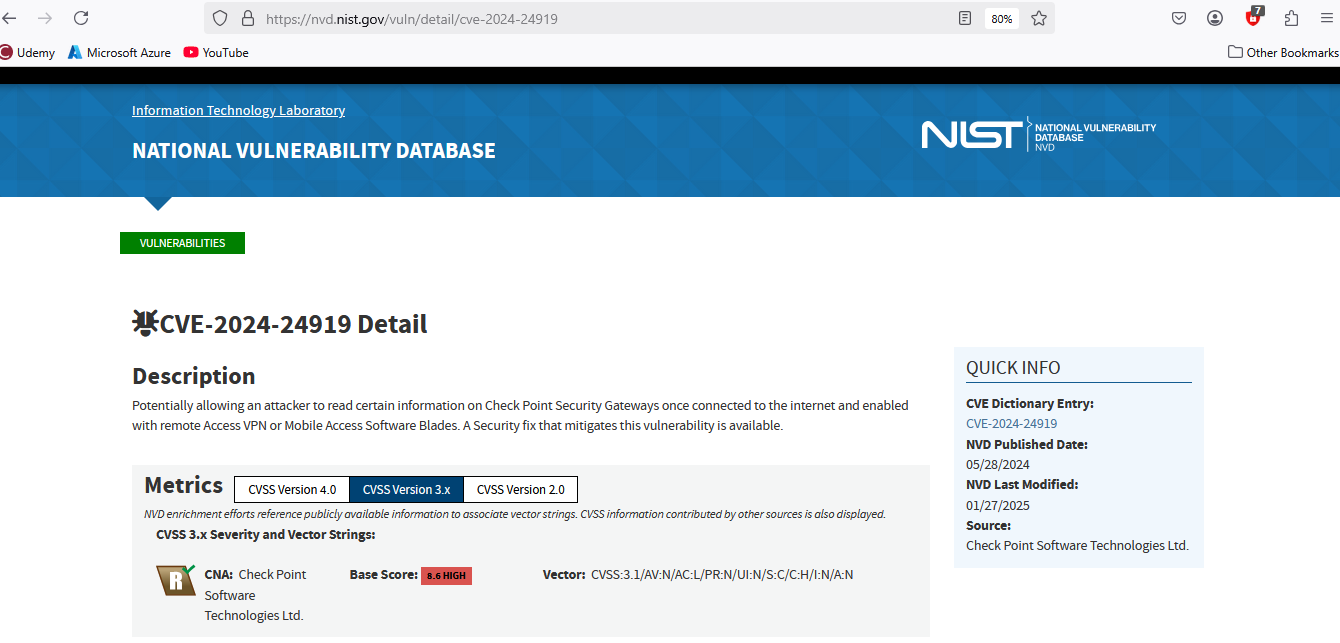Go back to the previous page
The height and width of the screenshot is (643, 1340).
point(10,18)
